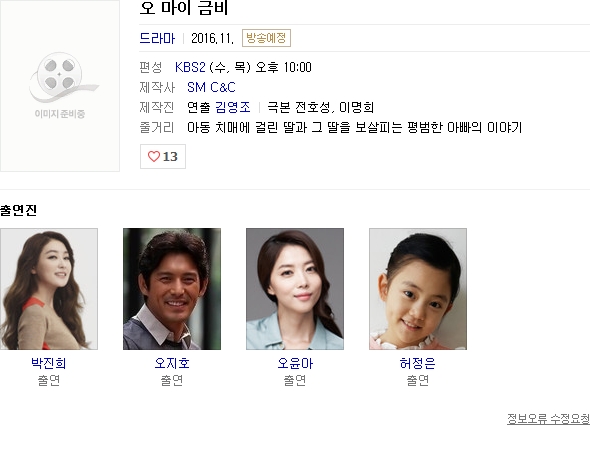Image resolution: width=590 pixels, height=458 pixels.
Task: Click the like count number 13
Action: click(170, 157)
